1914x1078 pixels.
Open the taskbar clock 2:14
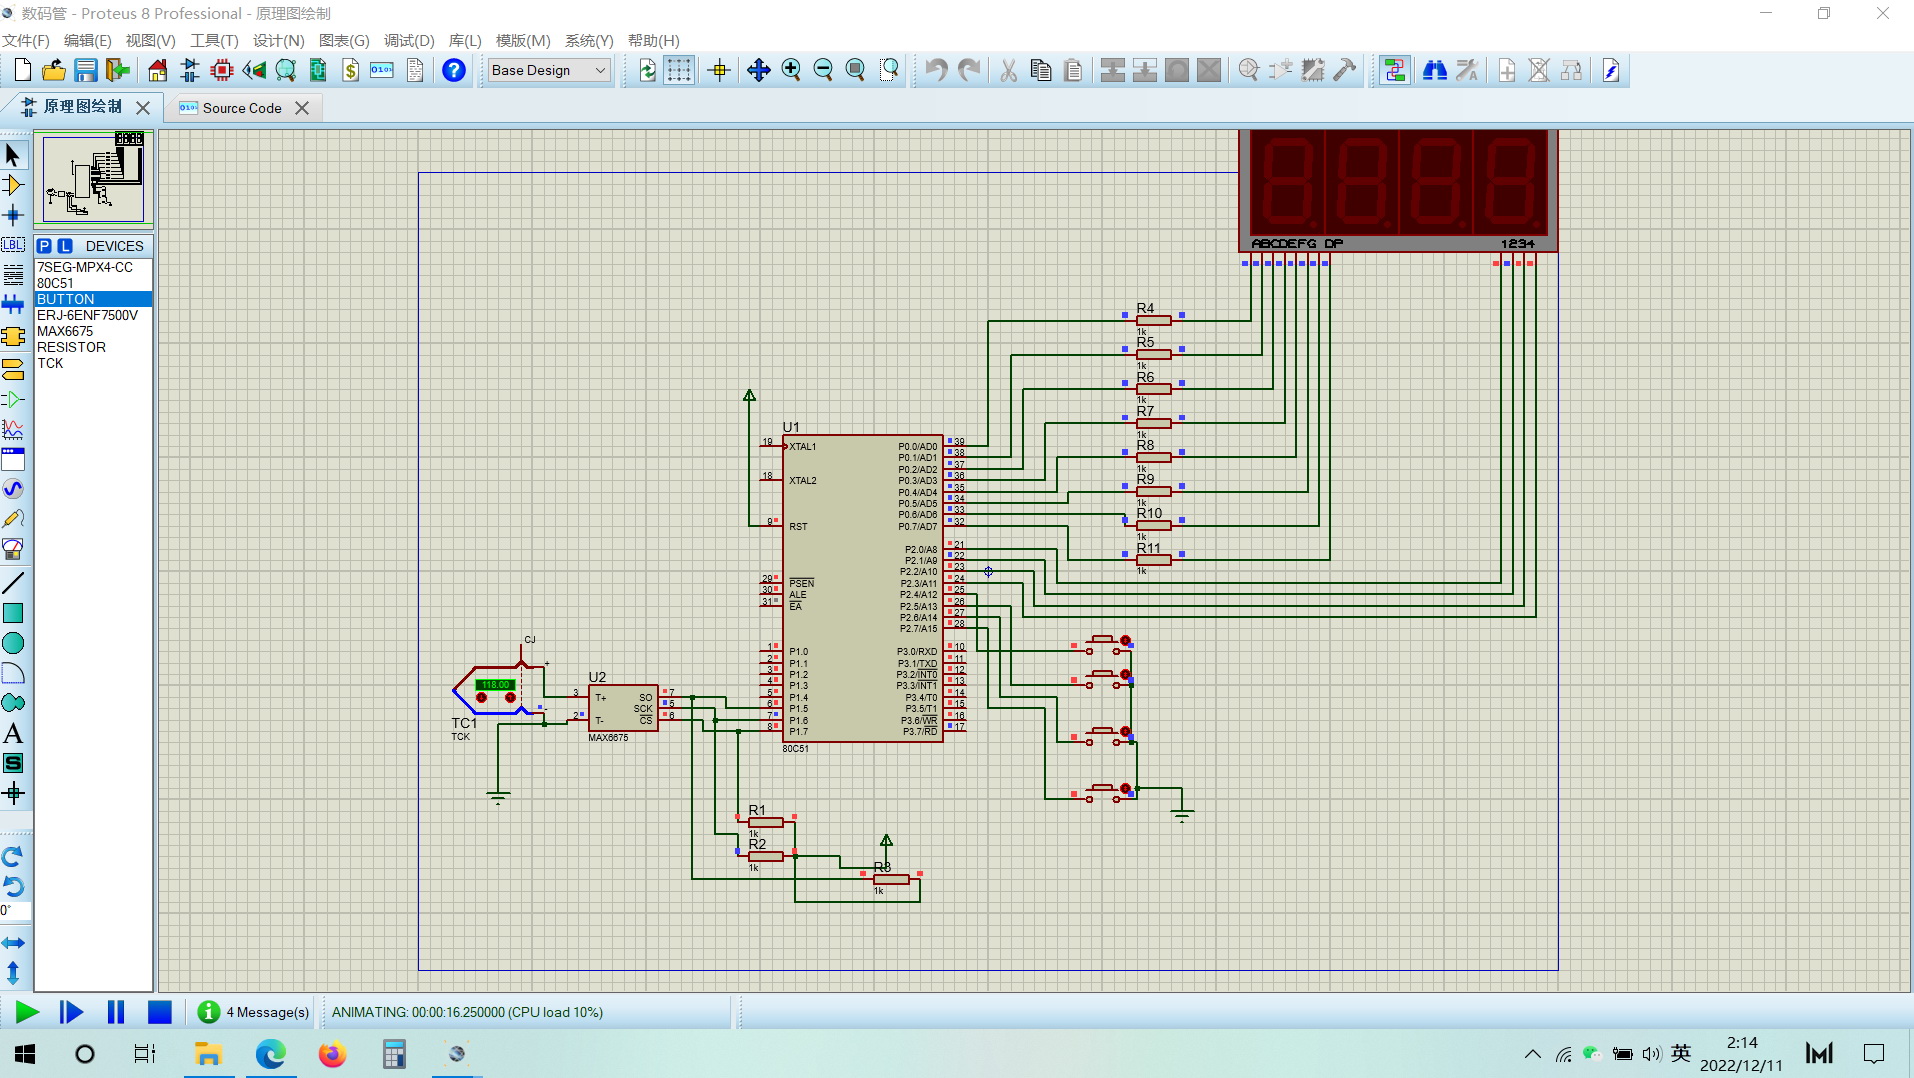(1741, 1054)
